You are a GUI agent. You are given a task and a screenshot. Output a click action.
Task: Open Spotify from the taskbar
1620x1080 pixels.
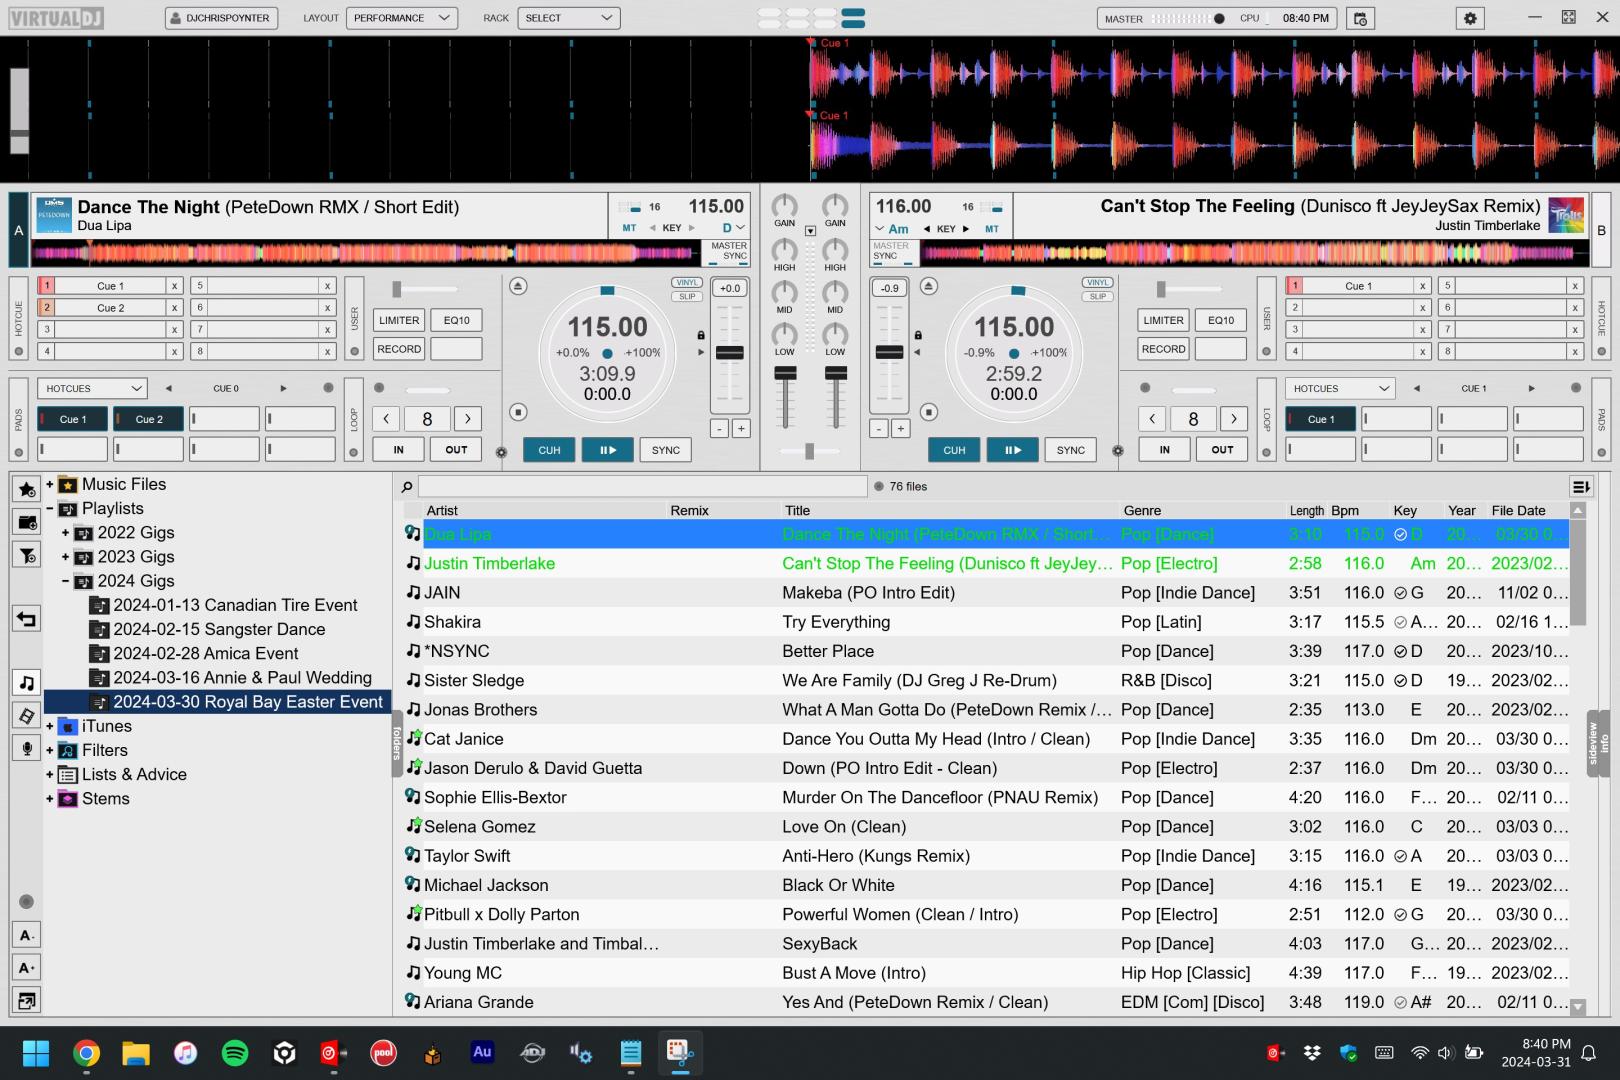[x=235, y=1053]
